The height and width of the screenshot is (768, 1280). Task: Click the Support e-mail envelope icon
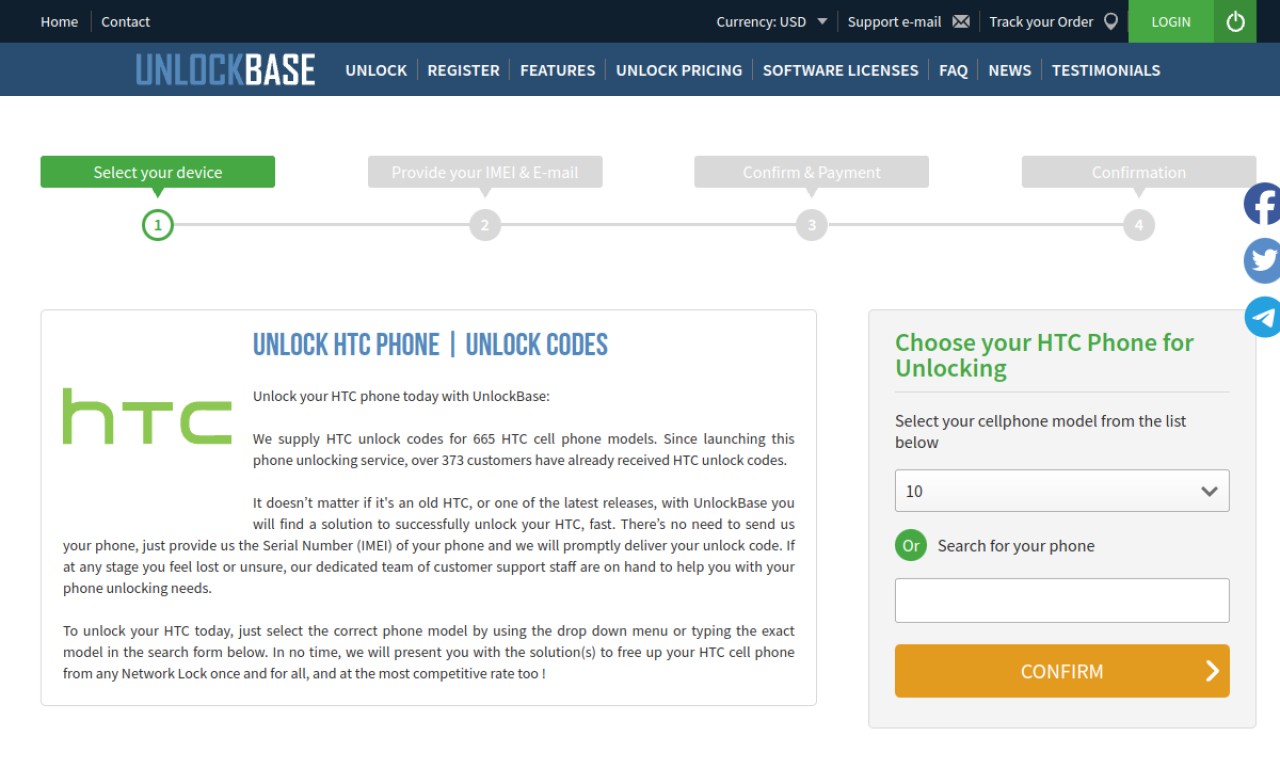(x=961, y=22)
